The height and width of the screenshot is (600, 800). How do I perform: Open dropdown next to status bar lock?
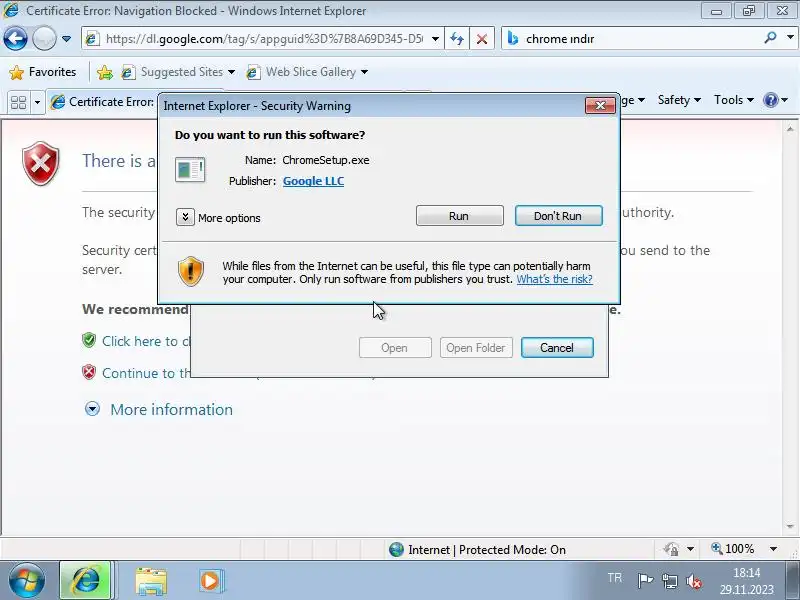point(690,549)
